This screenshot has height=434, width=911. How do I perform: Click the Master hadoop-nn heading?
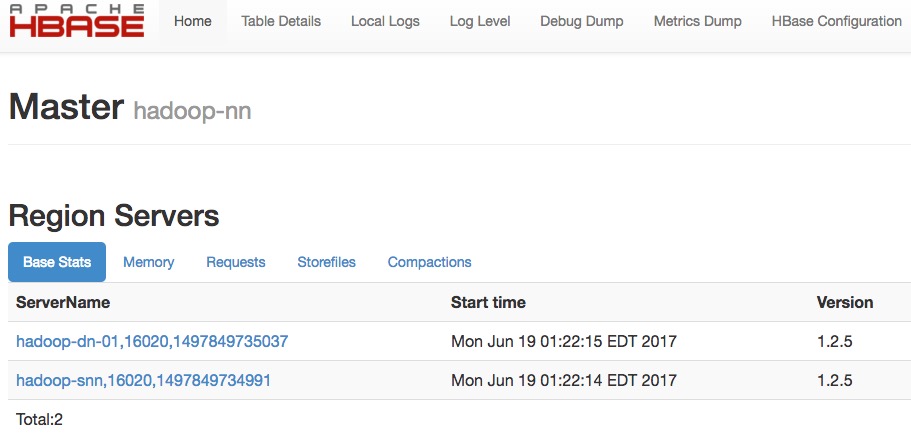[130, 107]
